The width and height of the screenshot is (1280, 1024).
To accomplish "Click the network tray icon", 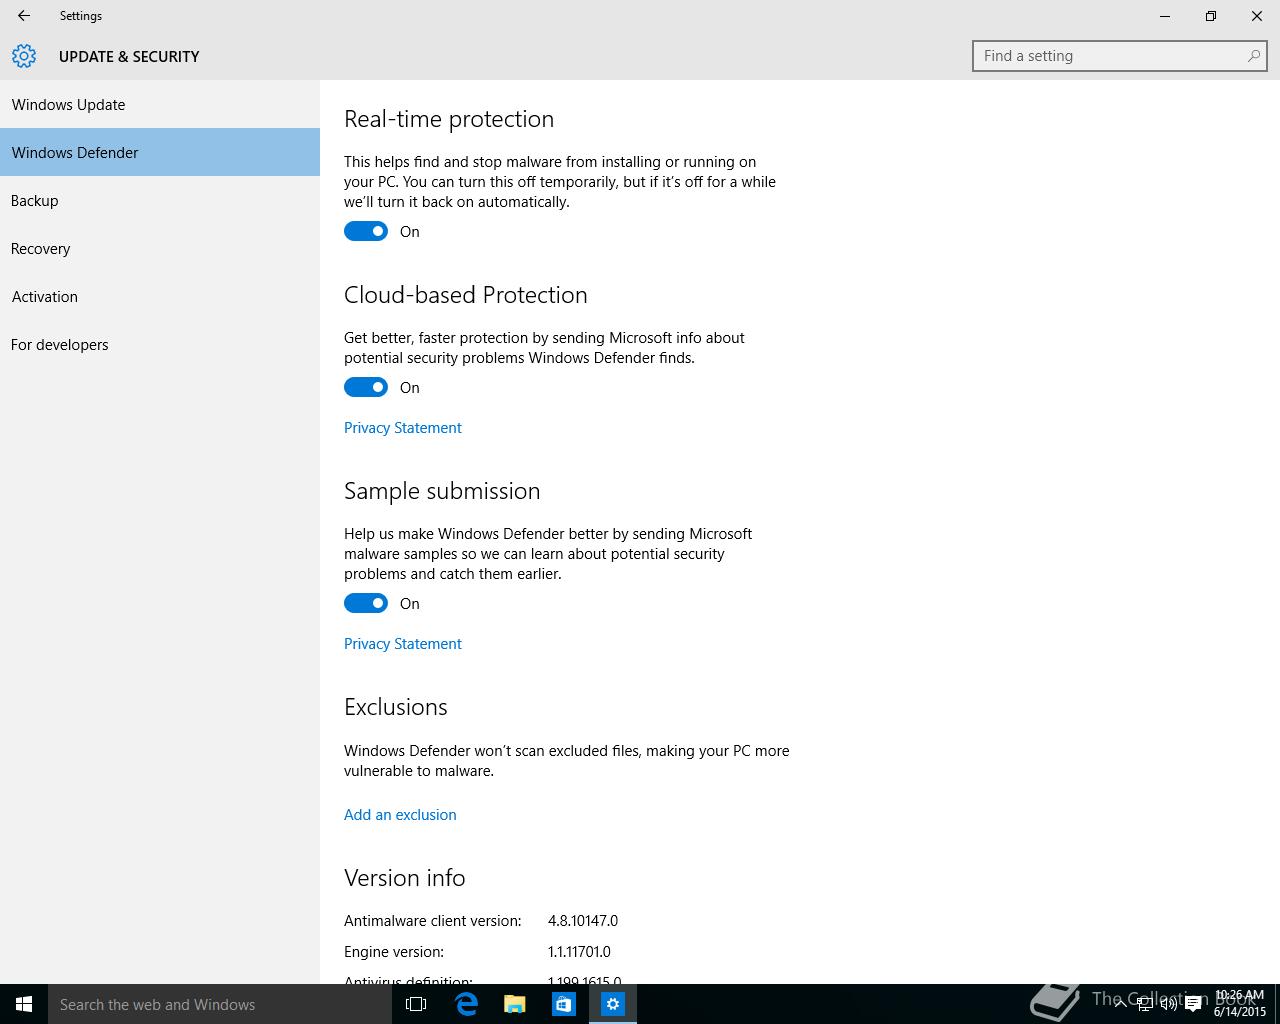I will click(1145, 1004).
